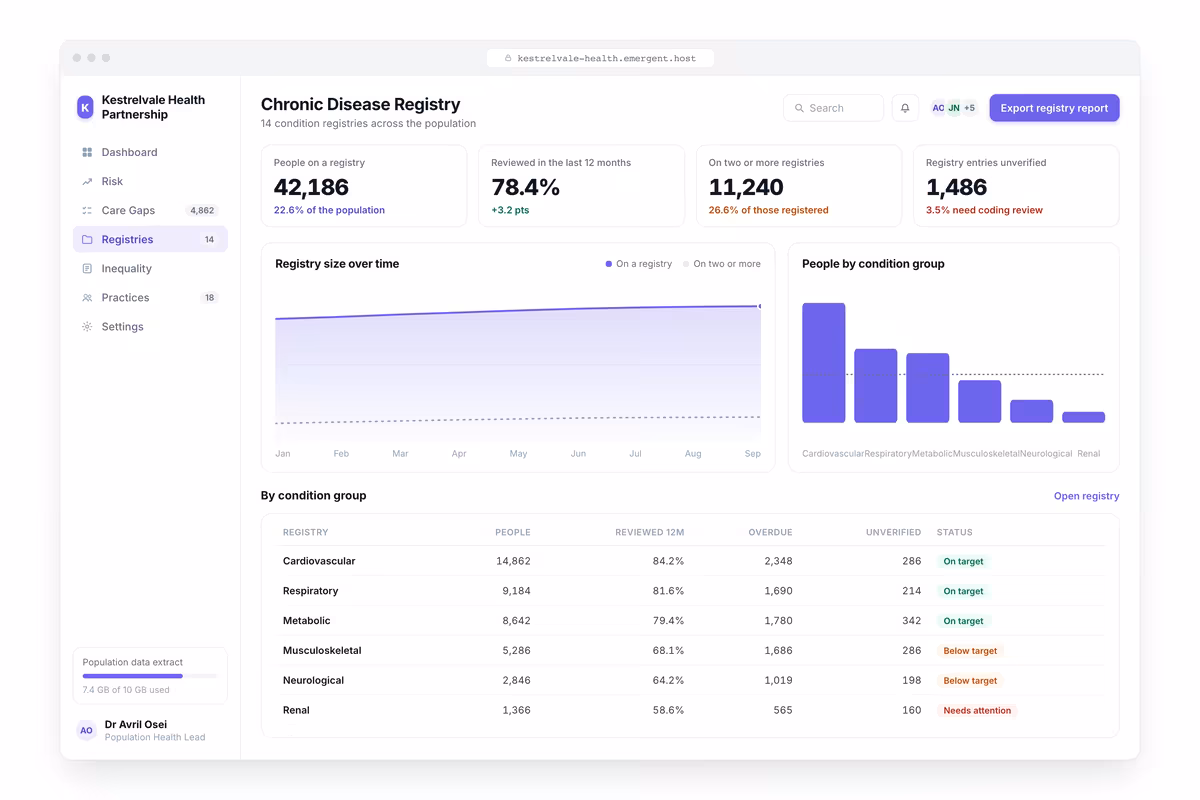Click the On two or more registries card
This screenshot has width=1200, height=800.
[x=799, y=186]
